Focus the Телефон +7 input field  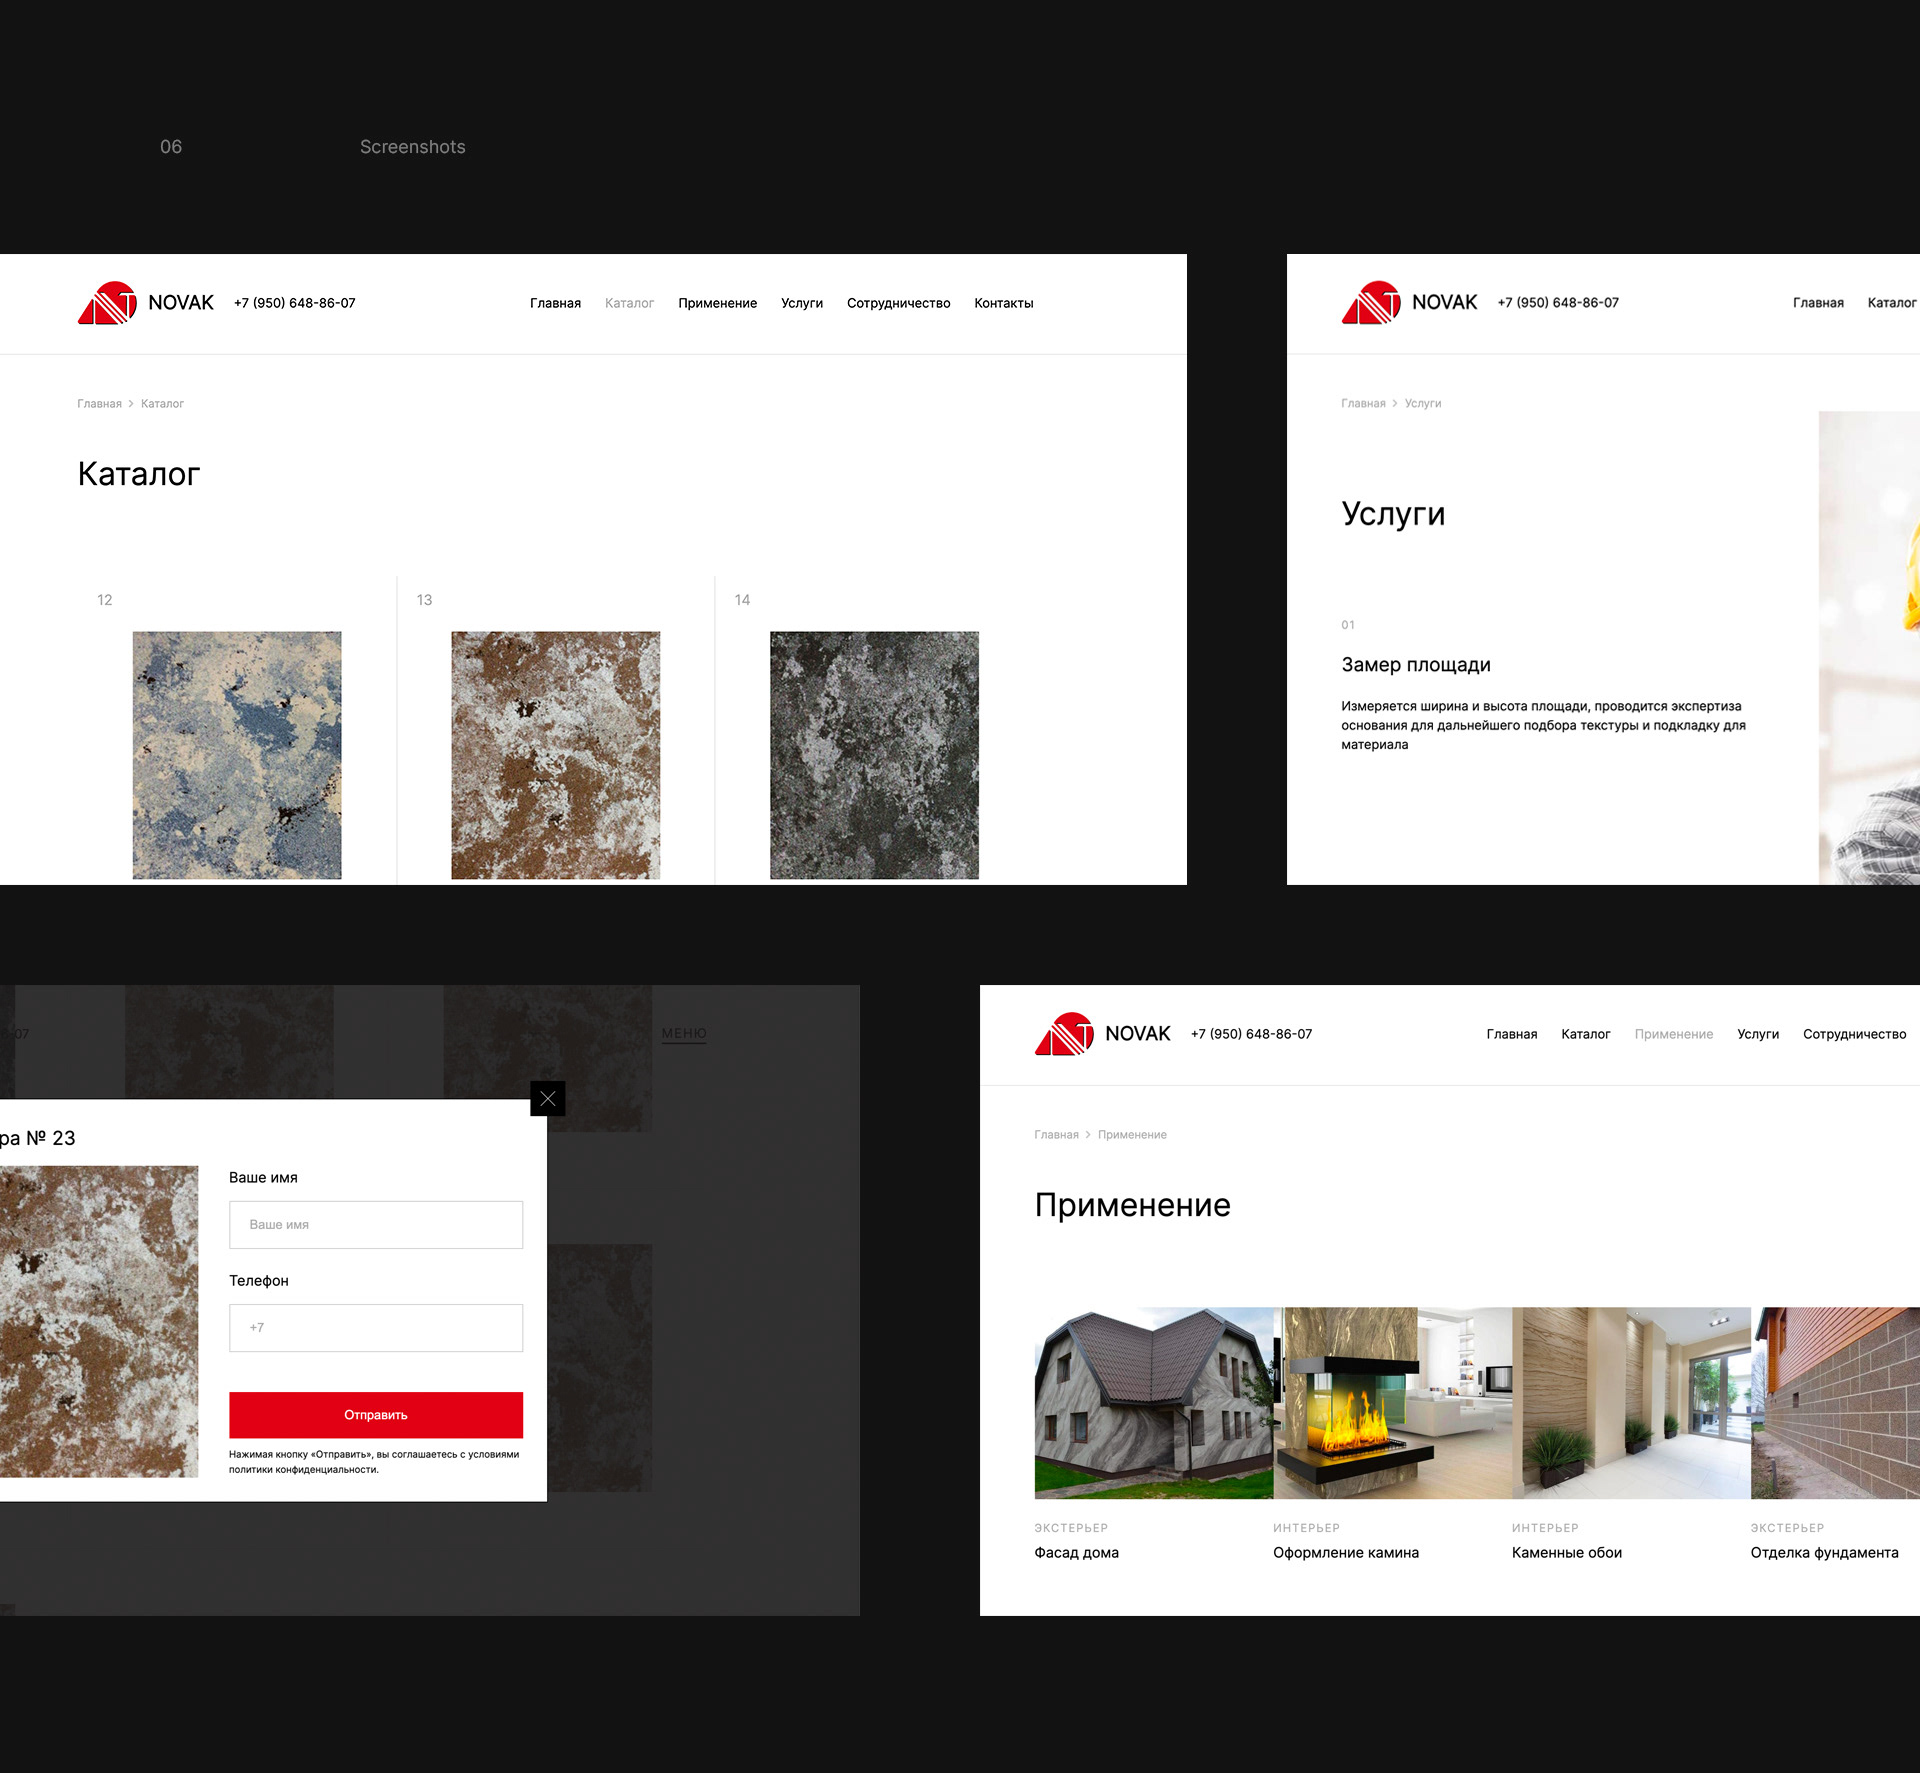pyautogui.click(x=375, y=1328)
